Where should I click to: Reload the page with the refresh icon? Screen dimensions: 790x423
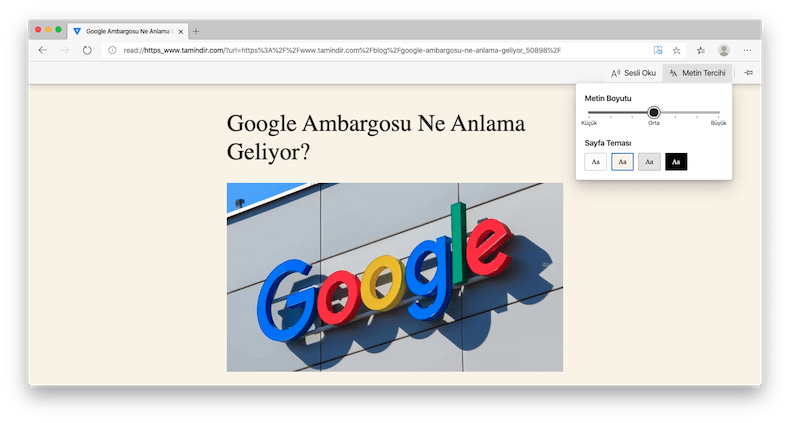[87, 50]
